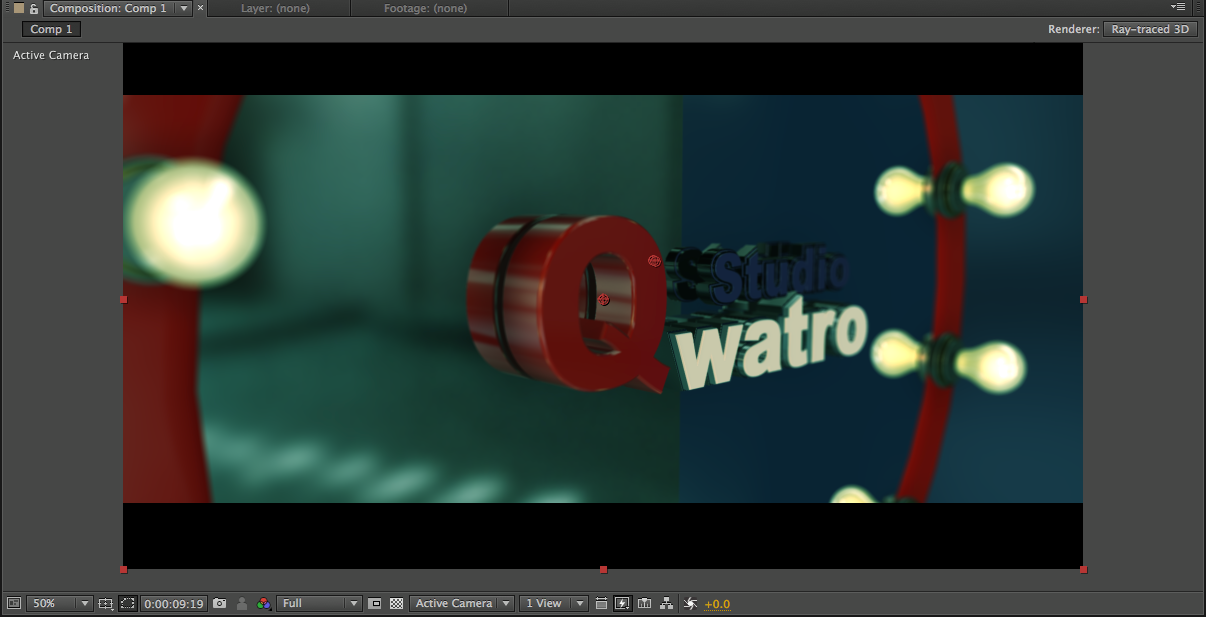Image resolution: width=1206 pixels, height=617 pixels.
Task: Switch to the Layer: (none) tab
Action: (x=275, y=8)
